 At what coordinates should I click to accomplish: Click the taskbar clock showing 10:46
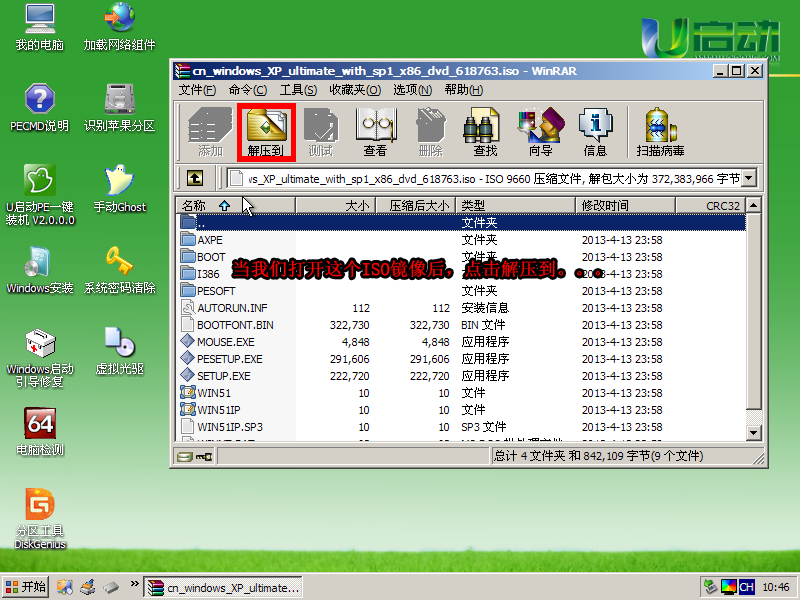(776, 587)
